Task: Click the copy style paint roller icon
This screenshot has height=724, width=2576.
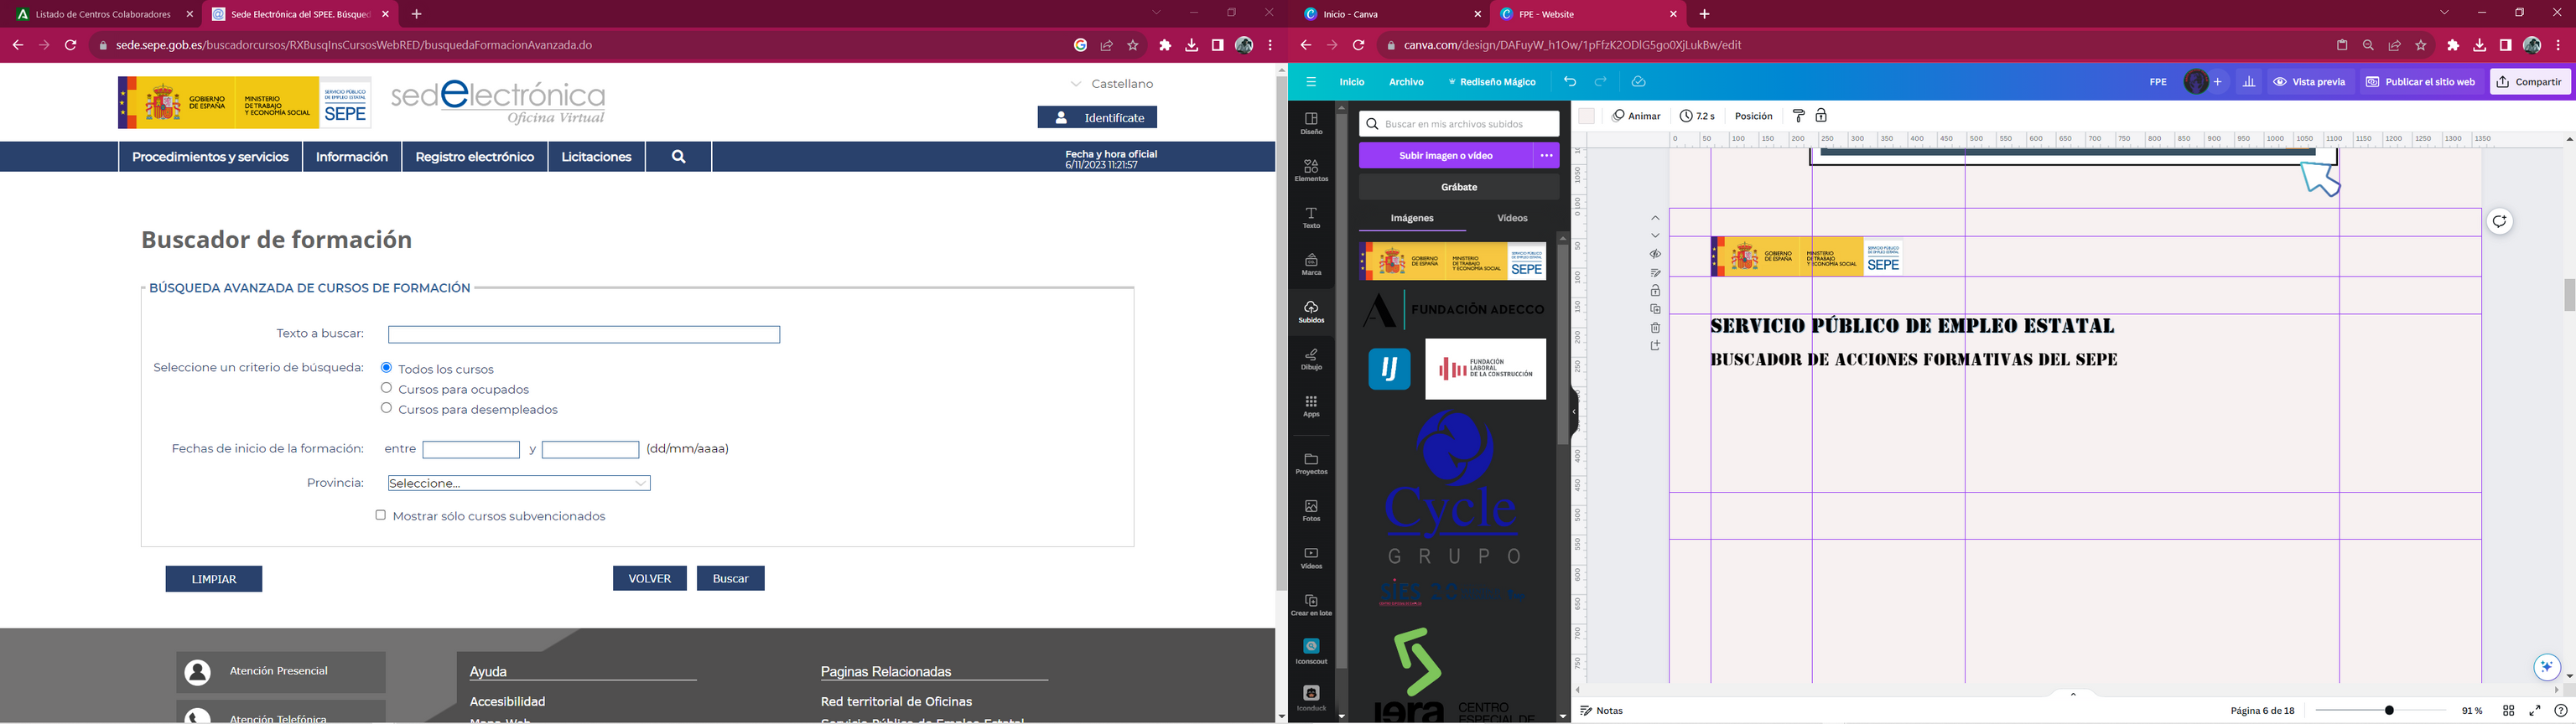Action: point(1798,116)
